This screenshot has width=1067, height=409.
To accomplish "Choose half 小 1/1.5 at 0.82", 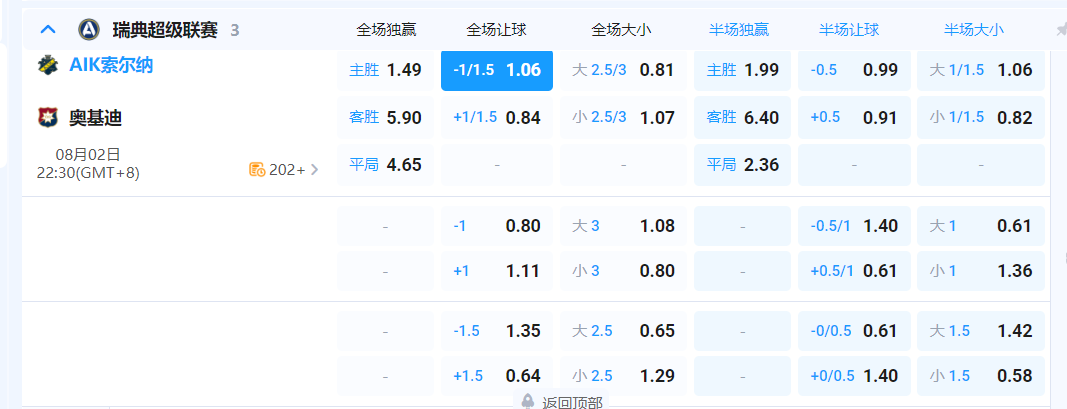I will (x=981, y=118).
